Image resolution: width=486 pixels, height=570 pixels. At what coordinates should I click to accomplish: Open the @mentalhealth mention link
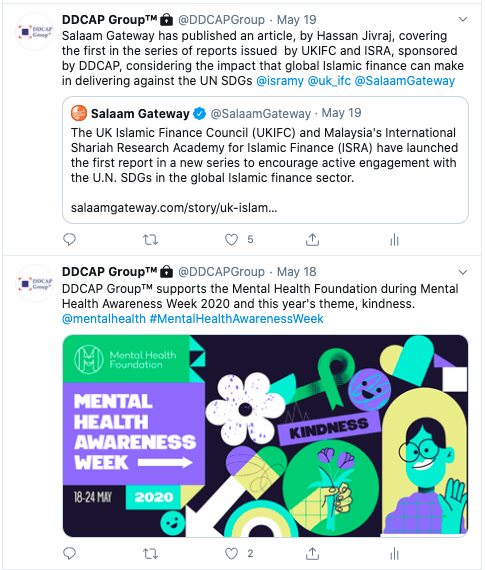tap(104, 319)
